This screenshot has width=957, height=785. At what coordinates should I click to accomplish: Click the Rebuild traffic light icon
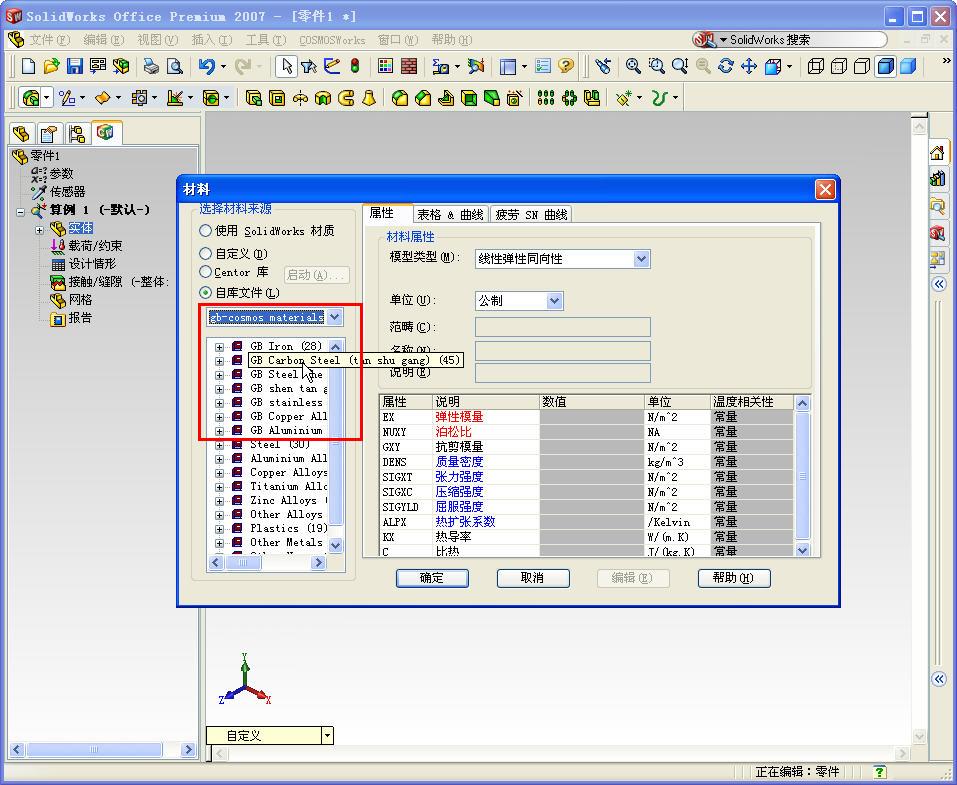[x=355, y=66]
